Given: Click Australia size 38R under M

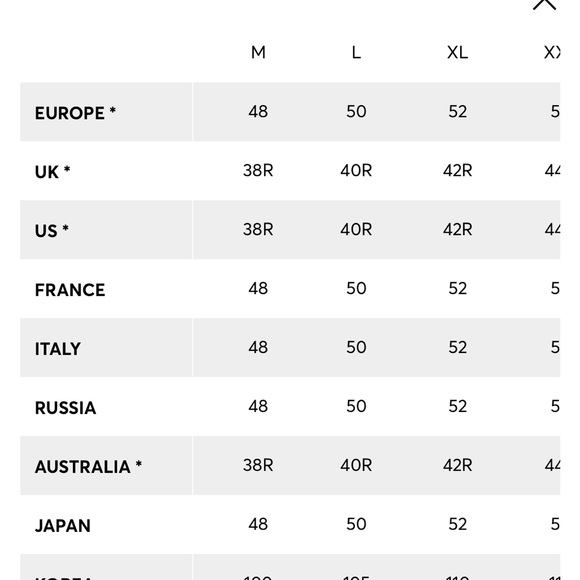Looking at the screenshot, I should (x=258, y=465).
